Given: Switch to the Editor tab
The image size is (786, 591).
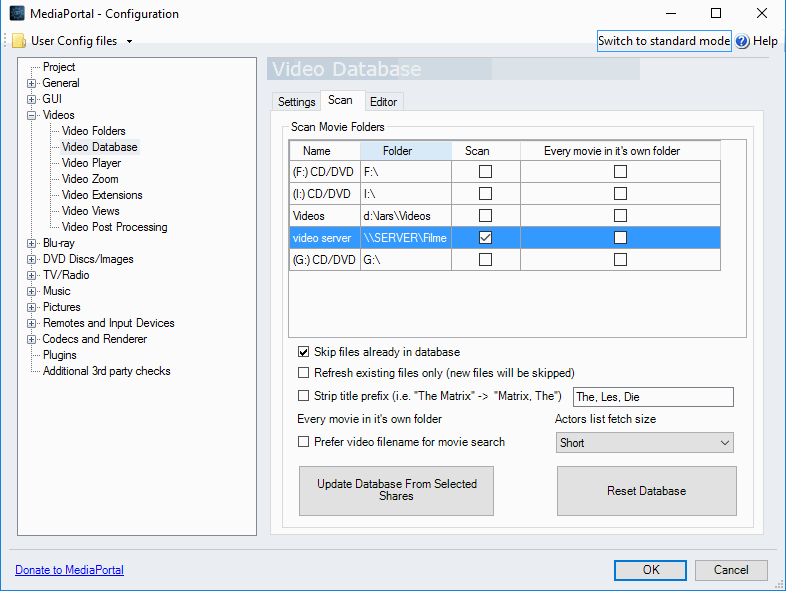Looking at the screenshot, I should pyautogui.click(x=383, y=102).
